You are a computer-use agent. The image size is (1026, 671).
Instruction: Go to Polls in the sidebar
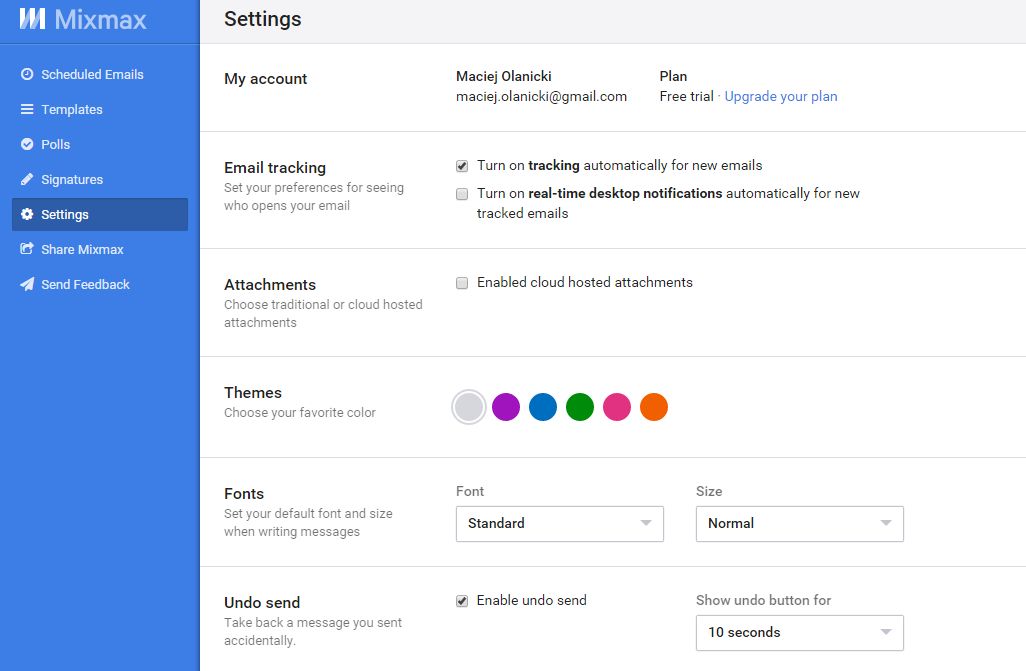(x=56, y=145)
